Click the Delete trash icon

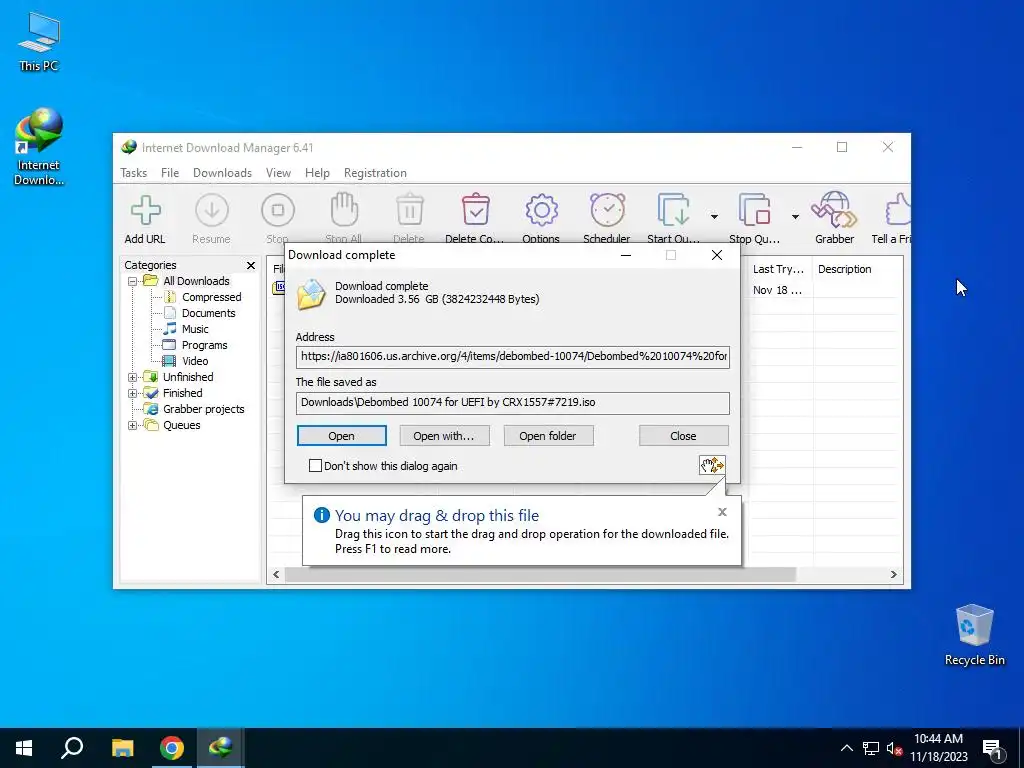[x=409, y=210]
